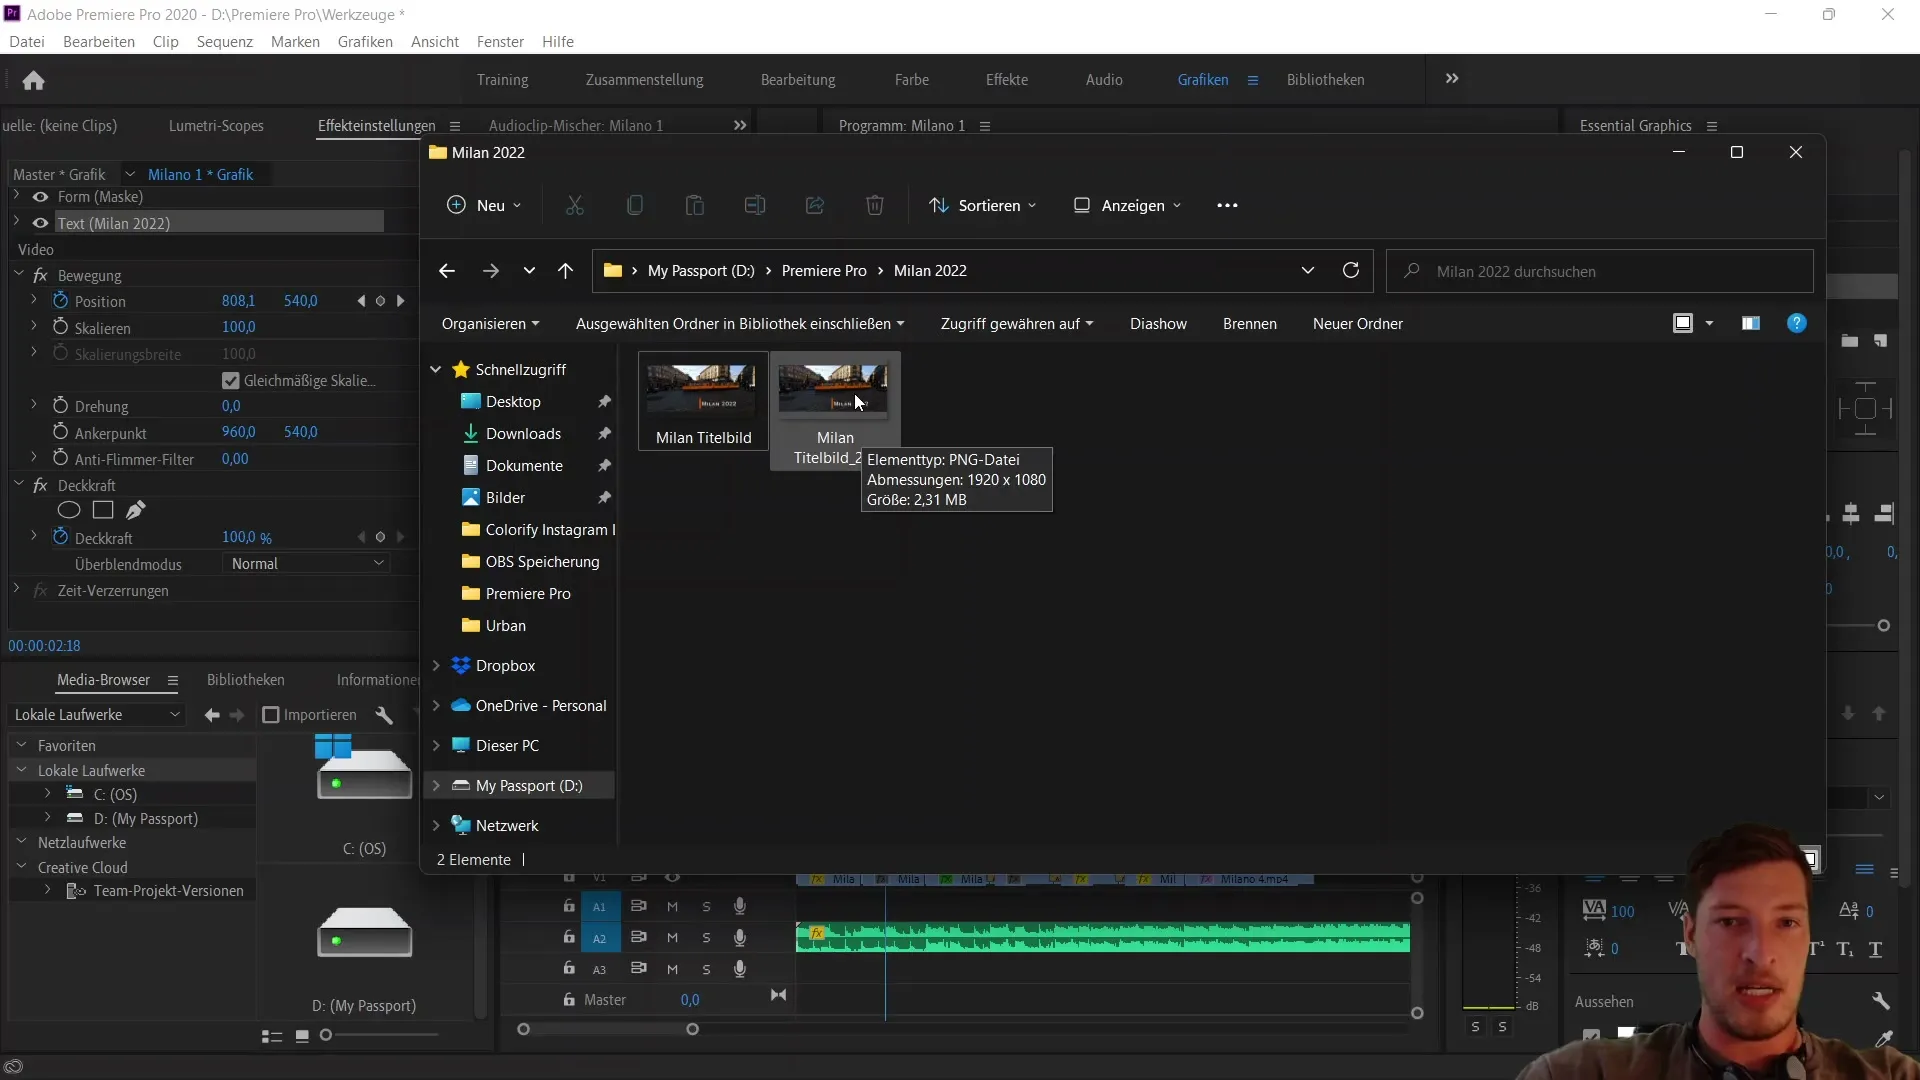This screenshot has width=1920, height=1080.
Task: Mute audio track A1
Action: (672, 907)
